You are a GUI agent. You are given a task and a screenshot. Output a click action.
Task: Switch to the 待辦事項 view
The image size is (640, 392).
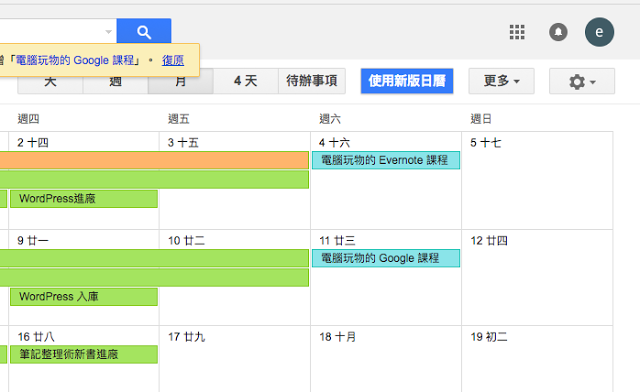tap(312, 81)
